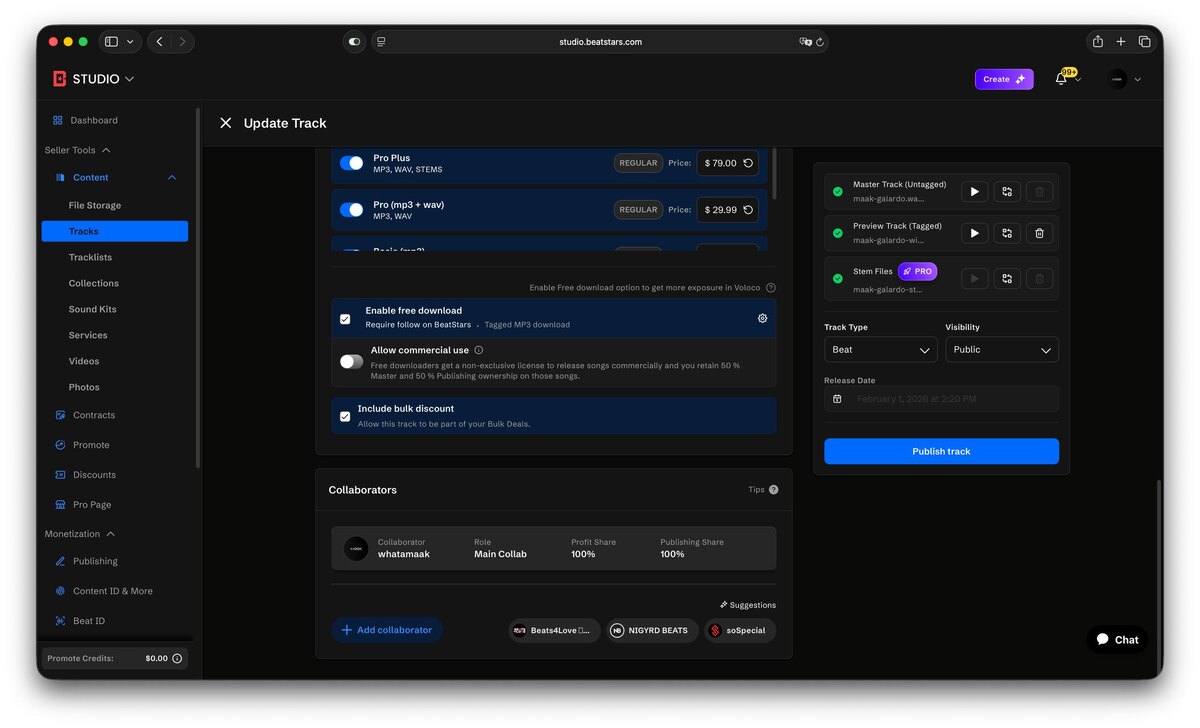The image size is (1200, 728).
Task: Uncheck Enable free download checkbox
Action: (x=345, y=319)
